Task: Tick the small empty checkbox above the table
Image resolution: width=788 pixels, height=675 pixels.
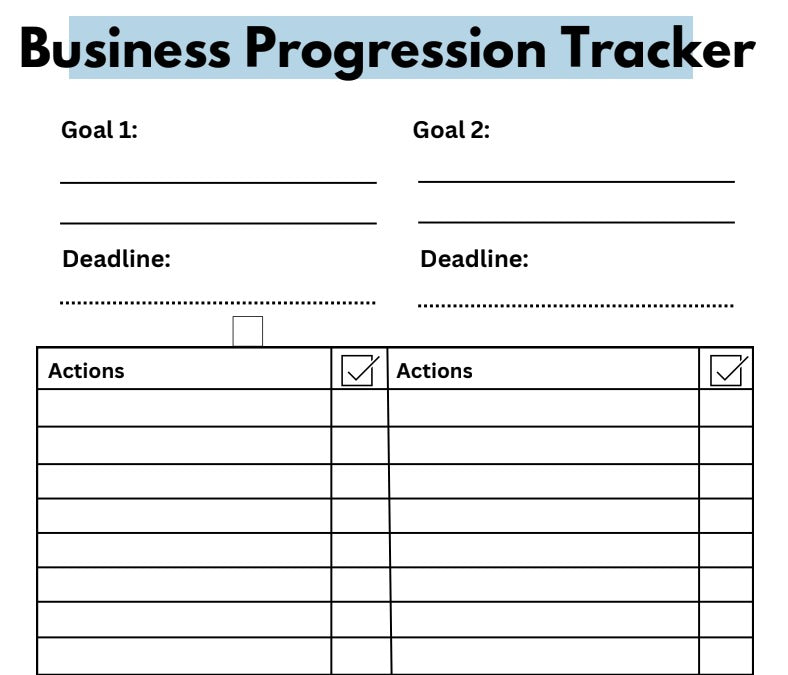Action: coord(247,331)
